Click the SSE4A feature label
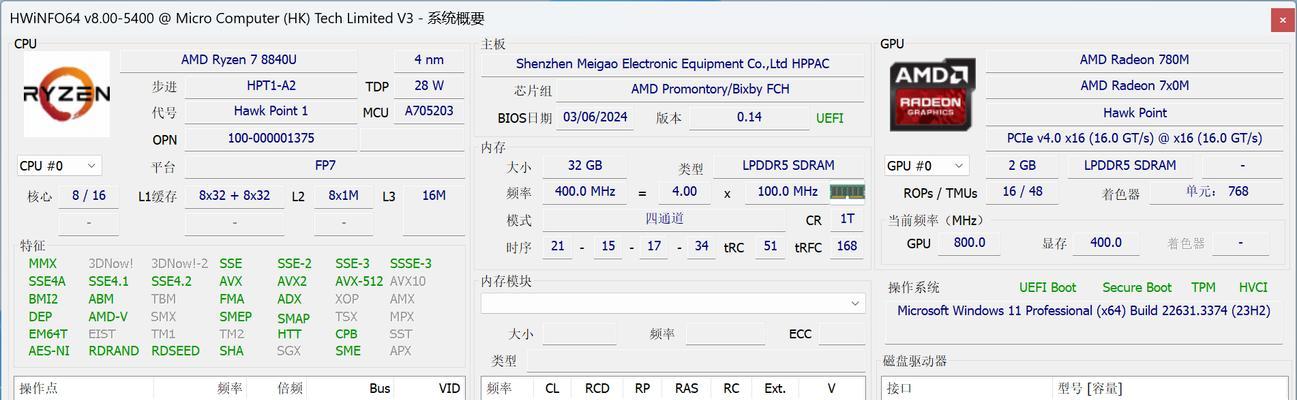This screenshot has width=1297, height=400. pos(47,281)
